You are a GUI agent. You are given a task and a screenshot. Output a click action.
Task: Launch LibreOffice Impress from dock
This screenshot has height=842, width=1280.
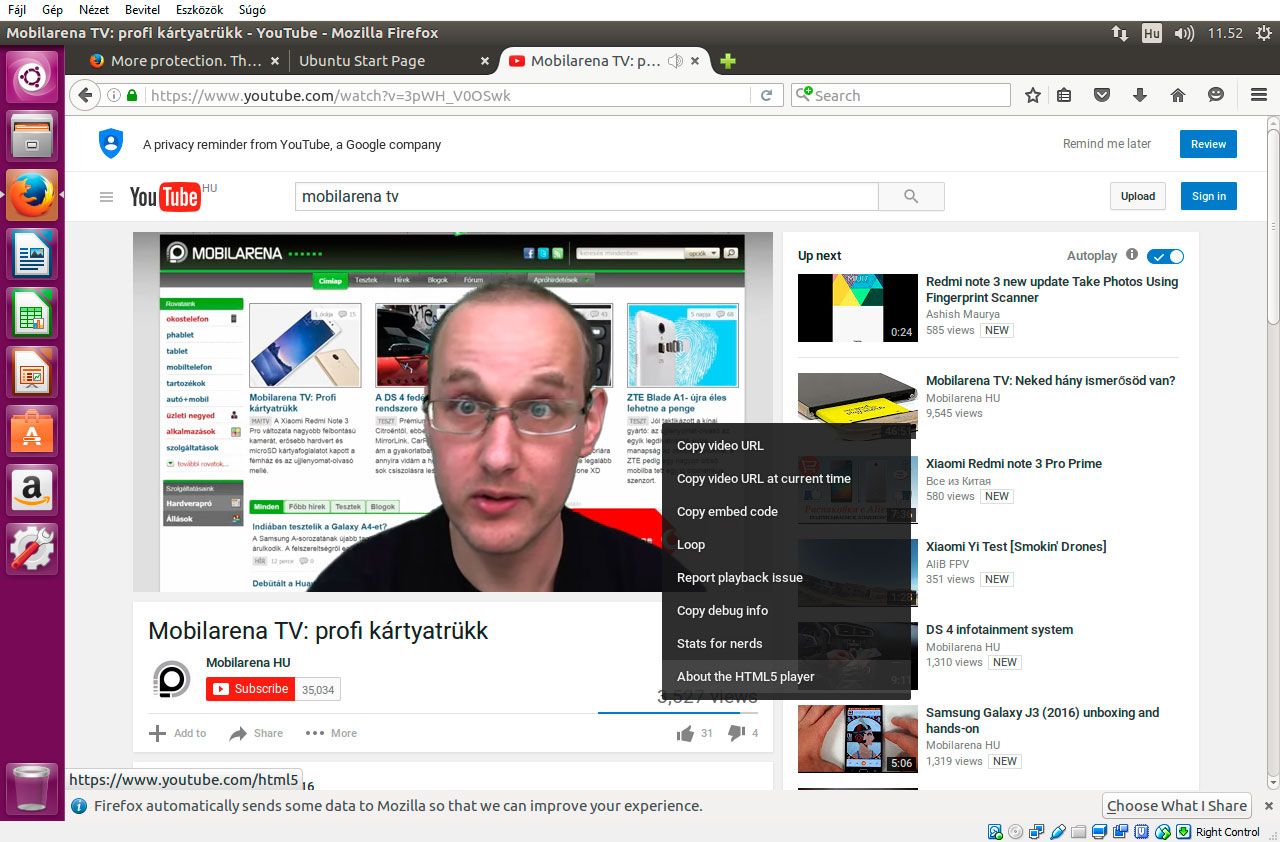point(32,371)
